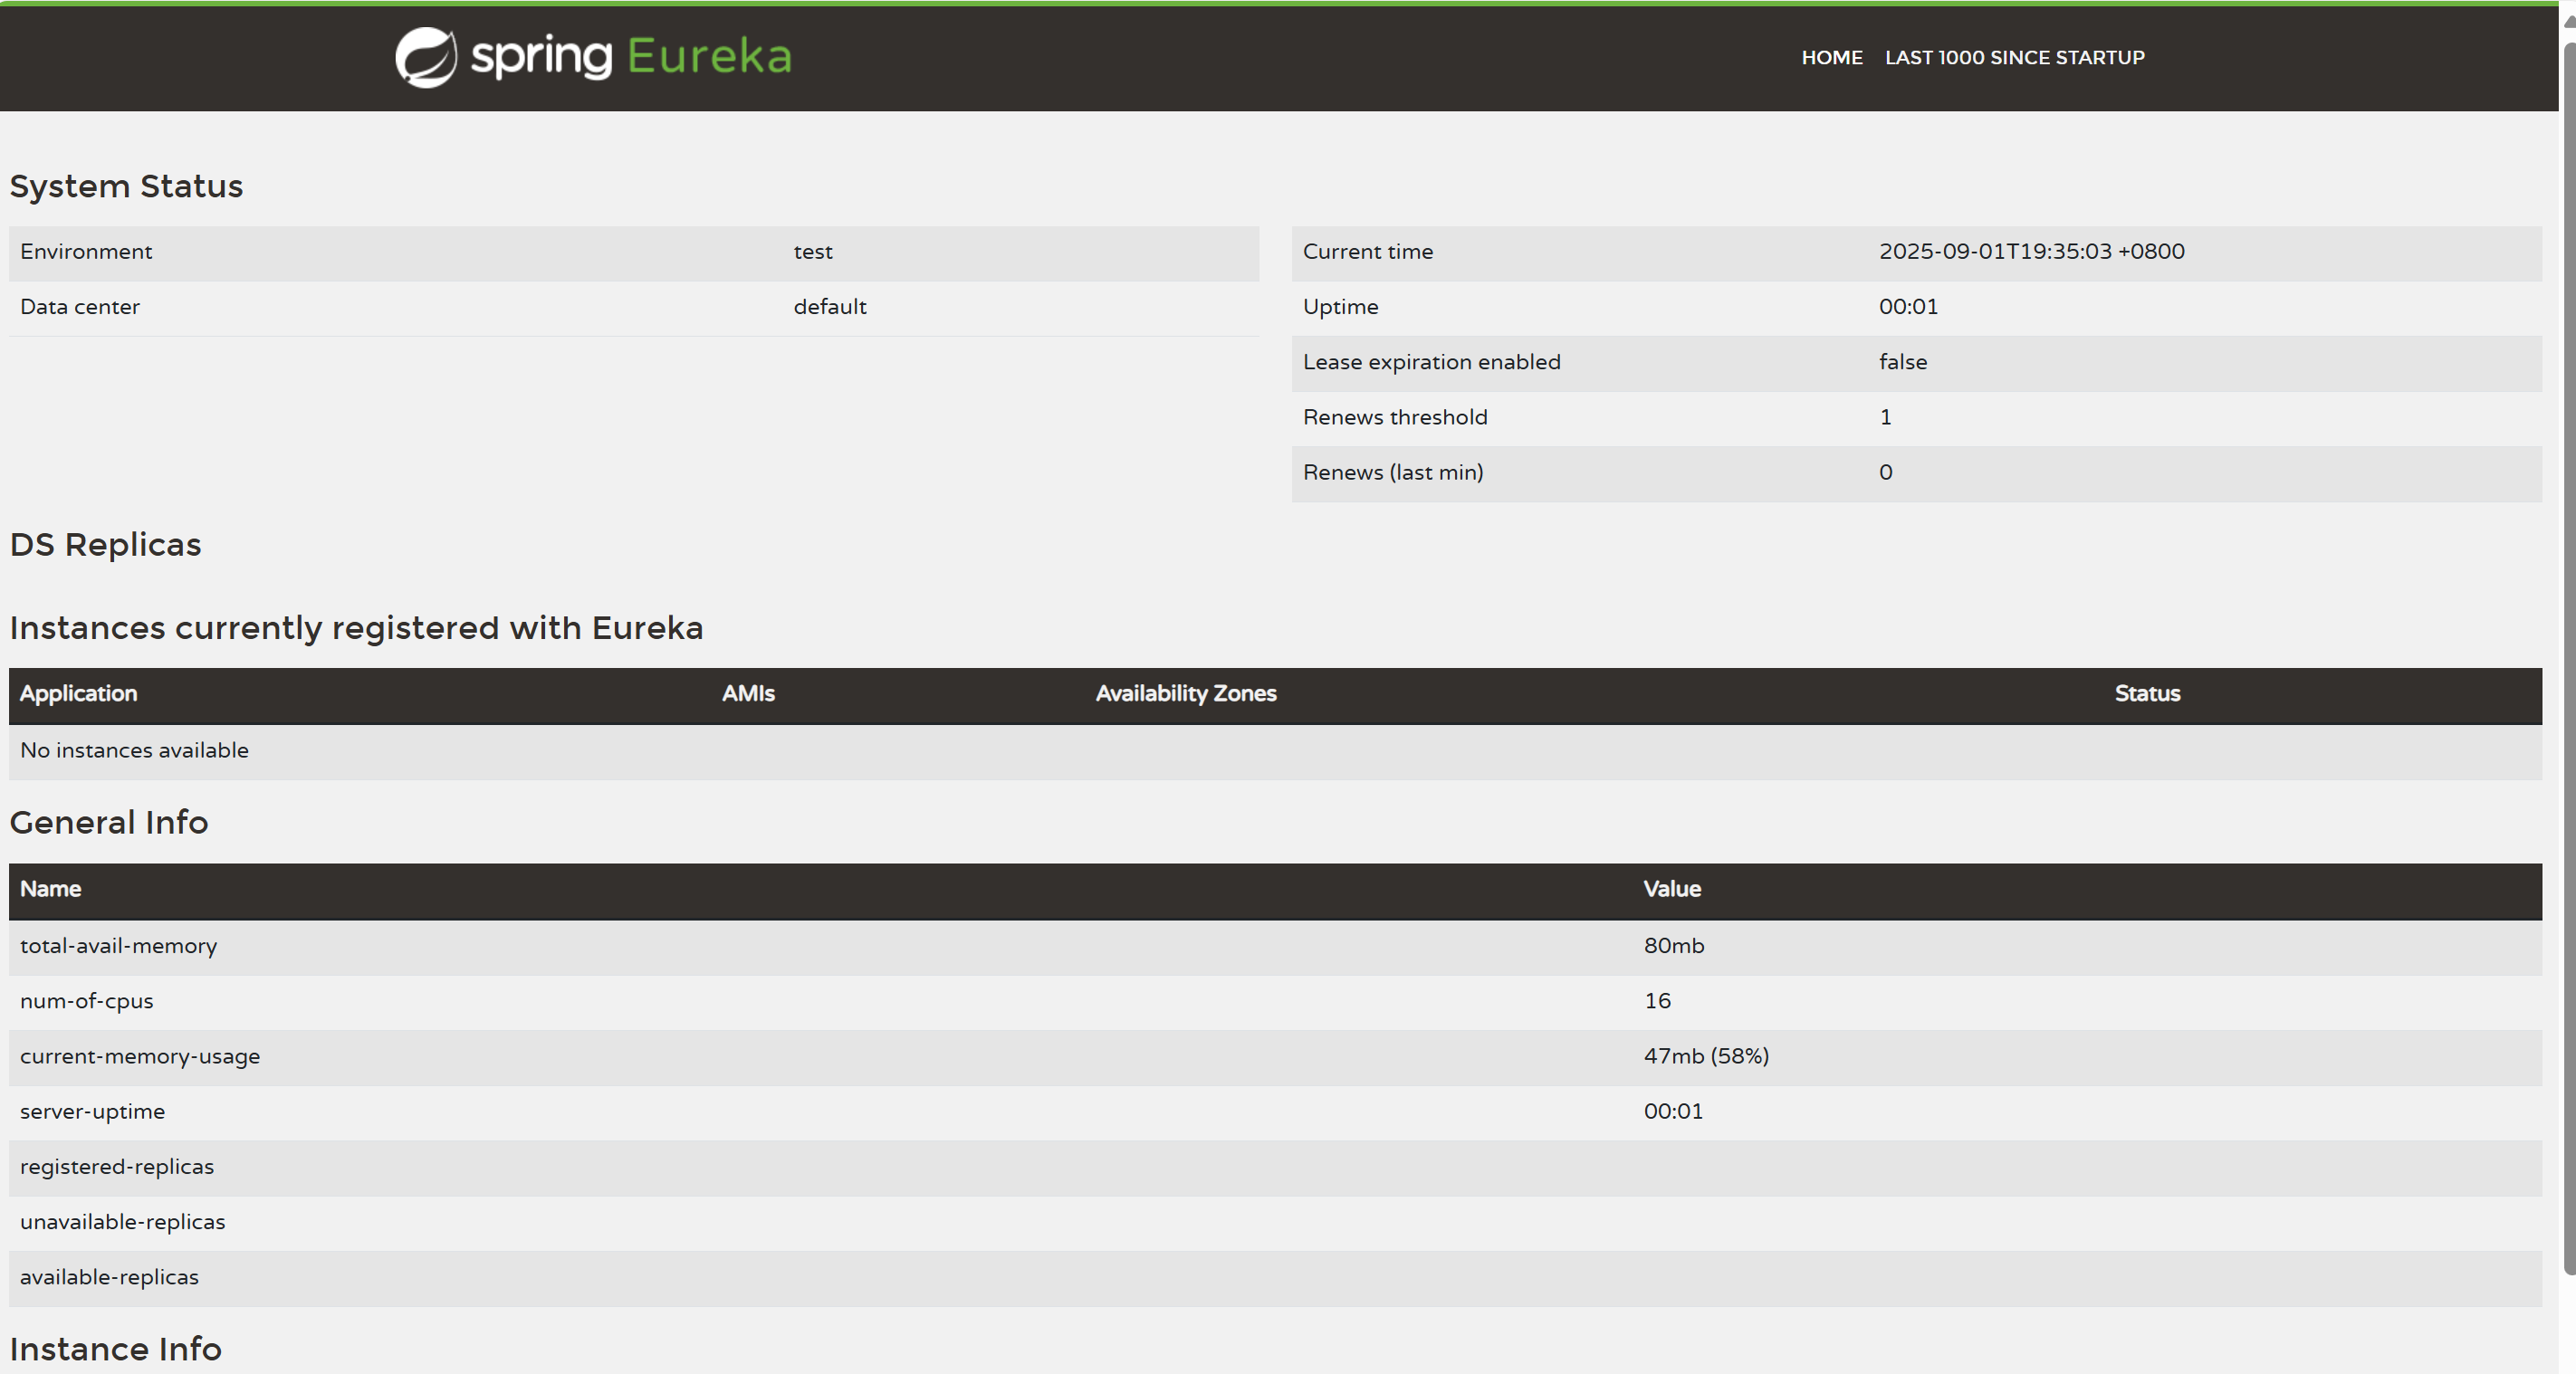Image resolution: width=2576 pixels, height=1374 pixels.
Task: Click the Status column header
Action: [2147, 694]
